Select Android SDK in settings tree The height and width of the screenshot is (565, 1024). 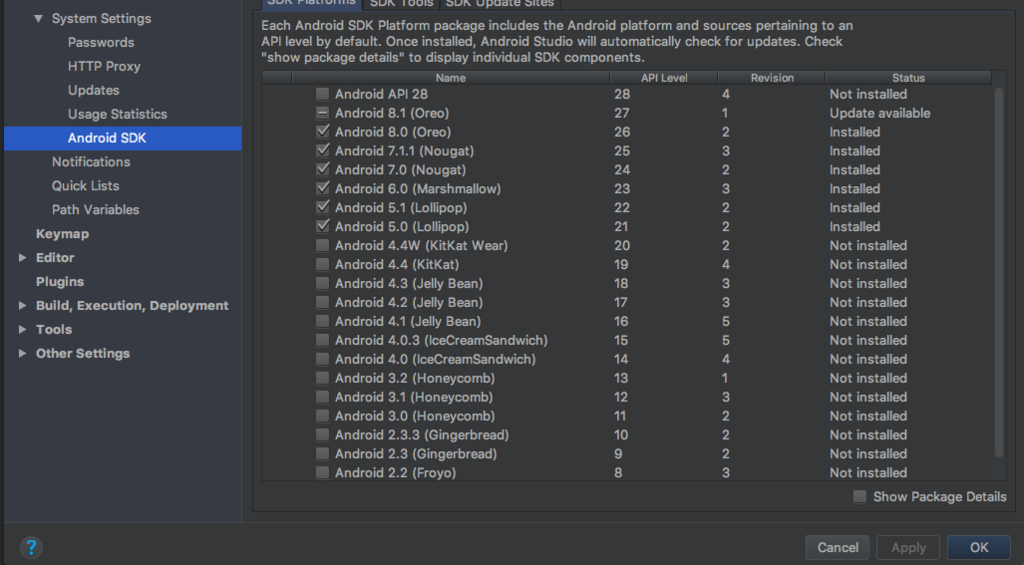pyautogui.click(x=123, y=138)
